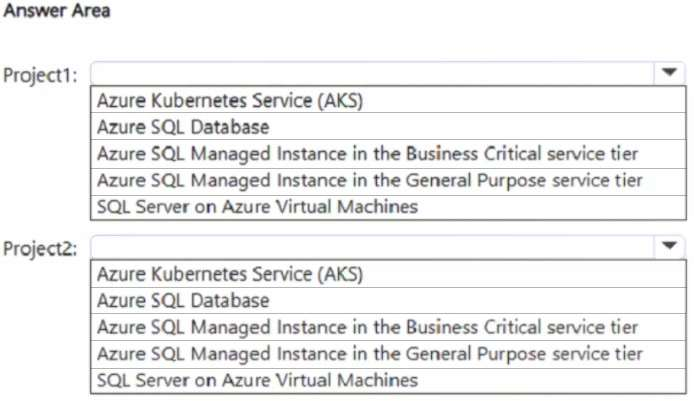Click the Project2 combo box field
This screenshot has width=694, height=401.
pyautogui.click(x=370, y=246)
